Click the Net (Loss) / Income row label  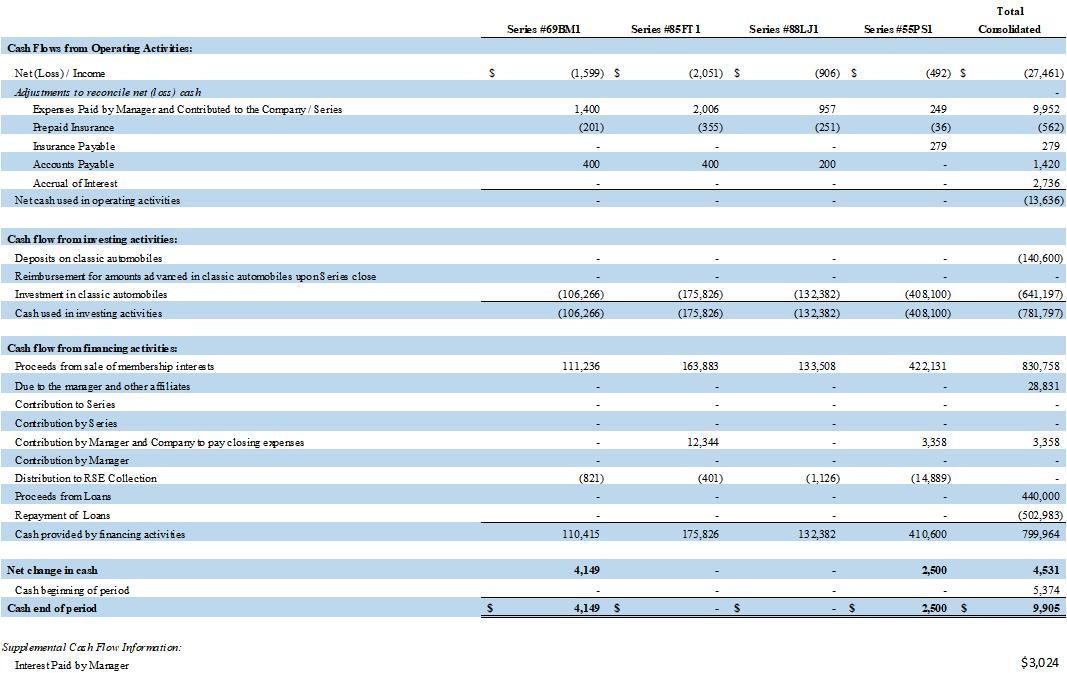point(60,73)
